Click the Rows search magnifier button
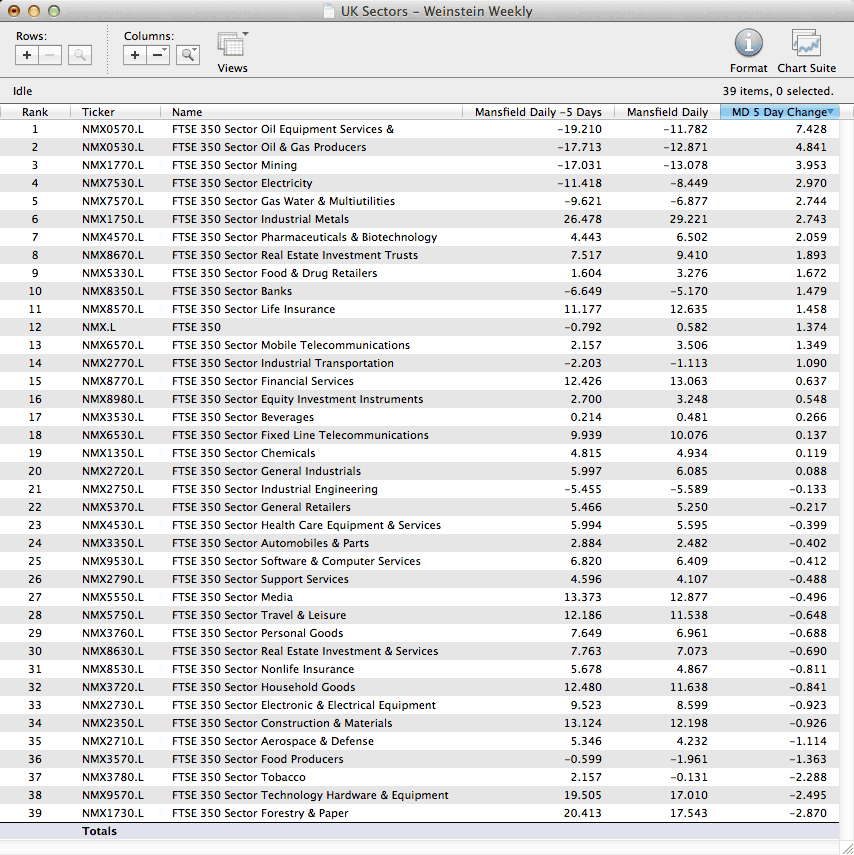 coord(80,55)
